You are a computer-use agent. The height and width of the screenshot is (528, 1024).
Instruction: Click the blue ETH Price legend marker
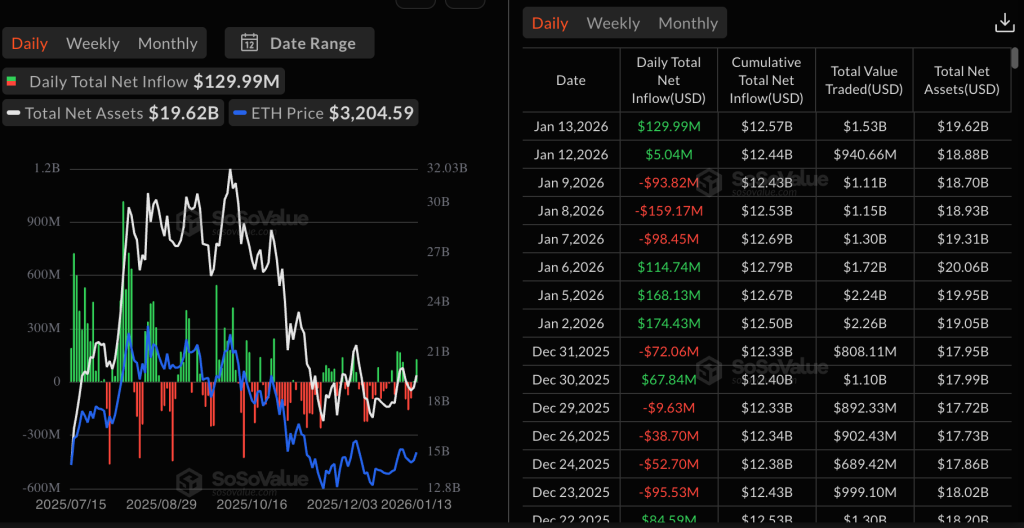click(240, 113)
